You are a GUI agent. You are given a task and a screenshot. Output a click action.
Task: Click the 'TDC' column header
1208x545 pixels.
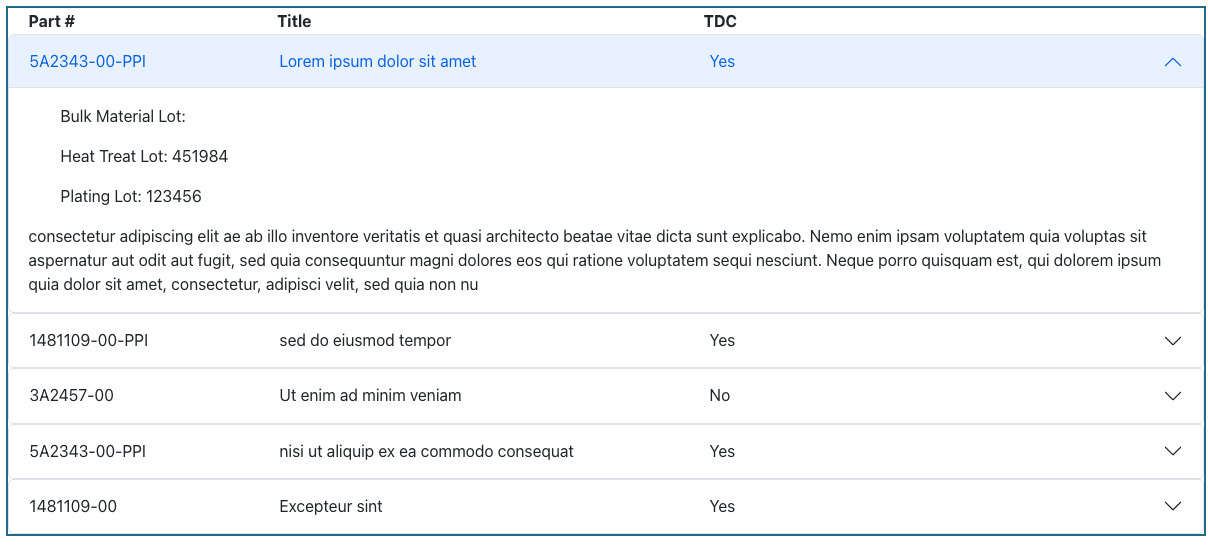pos(720,21)
